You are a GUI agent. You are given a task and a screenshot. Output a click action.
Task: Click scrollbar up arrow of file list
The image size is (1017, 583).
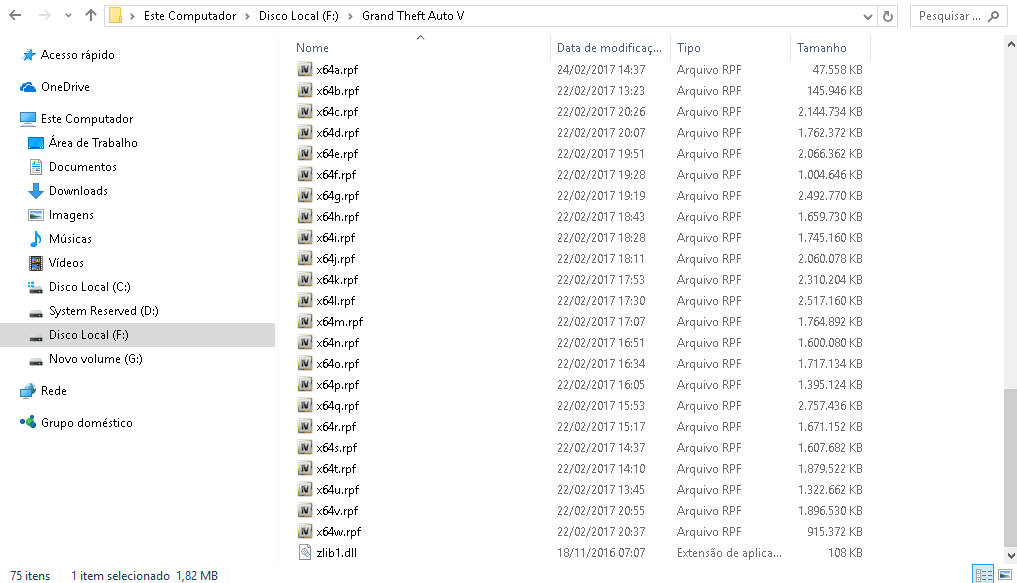1011,45
